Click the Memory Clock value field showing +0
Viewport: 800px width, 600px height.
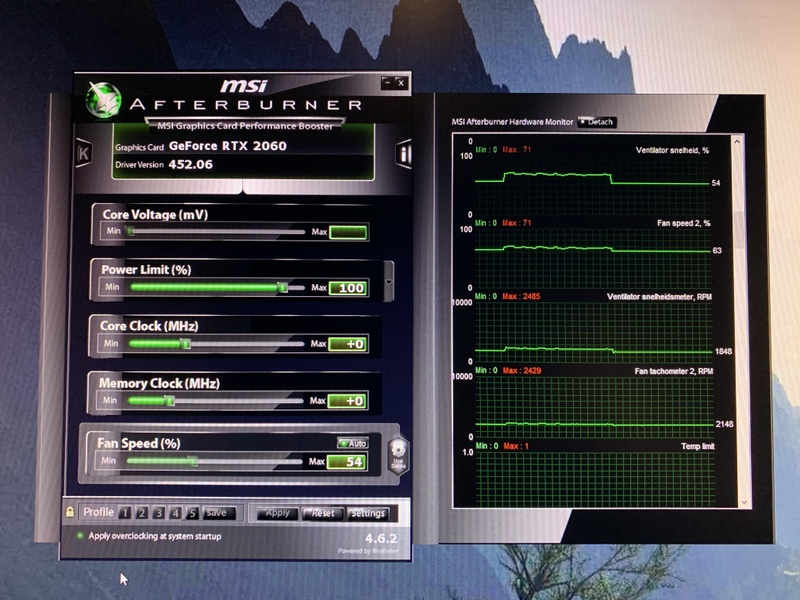pos(347,401)
